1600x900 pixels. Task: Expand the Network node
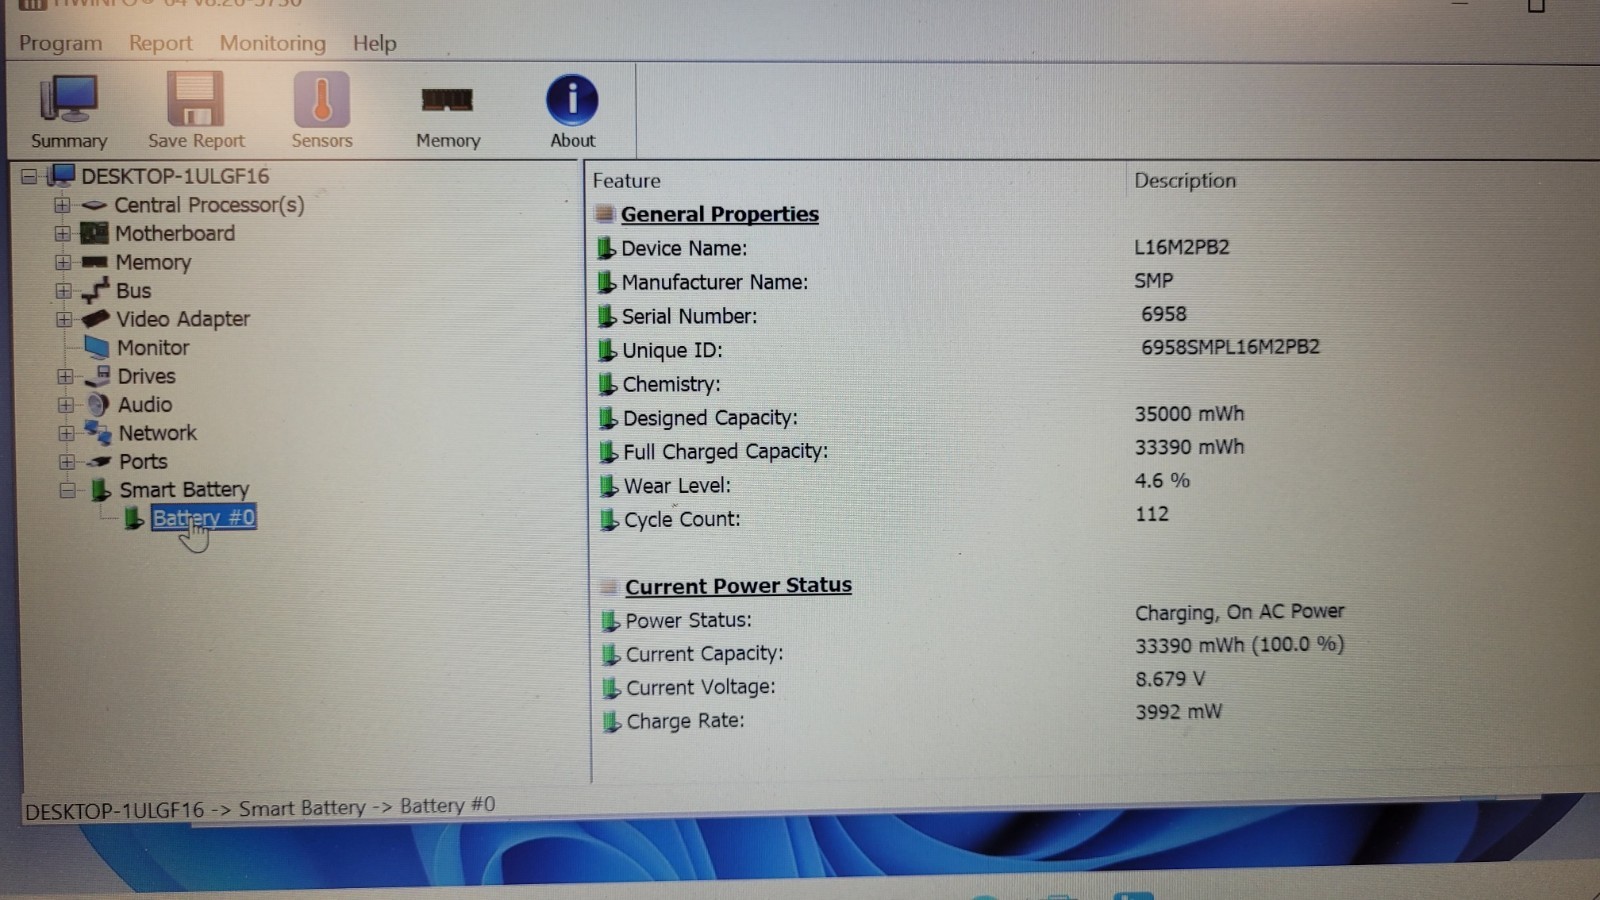(x=66, y=433)
